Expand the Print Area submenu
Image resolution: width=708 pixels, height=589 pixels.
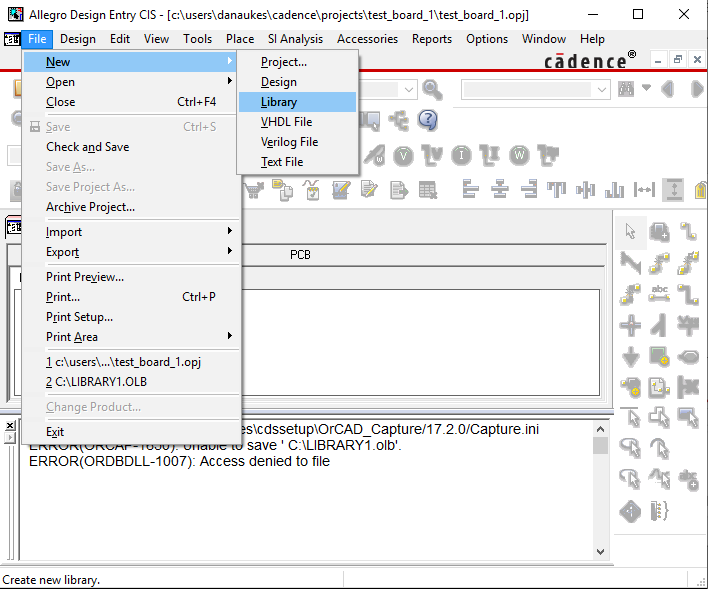point(229,336)
